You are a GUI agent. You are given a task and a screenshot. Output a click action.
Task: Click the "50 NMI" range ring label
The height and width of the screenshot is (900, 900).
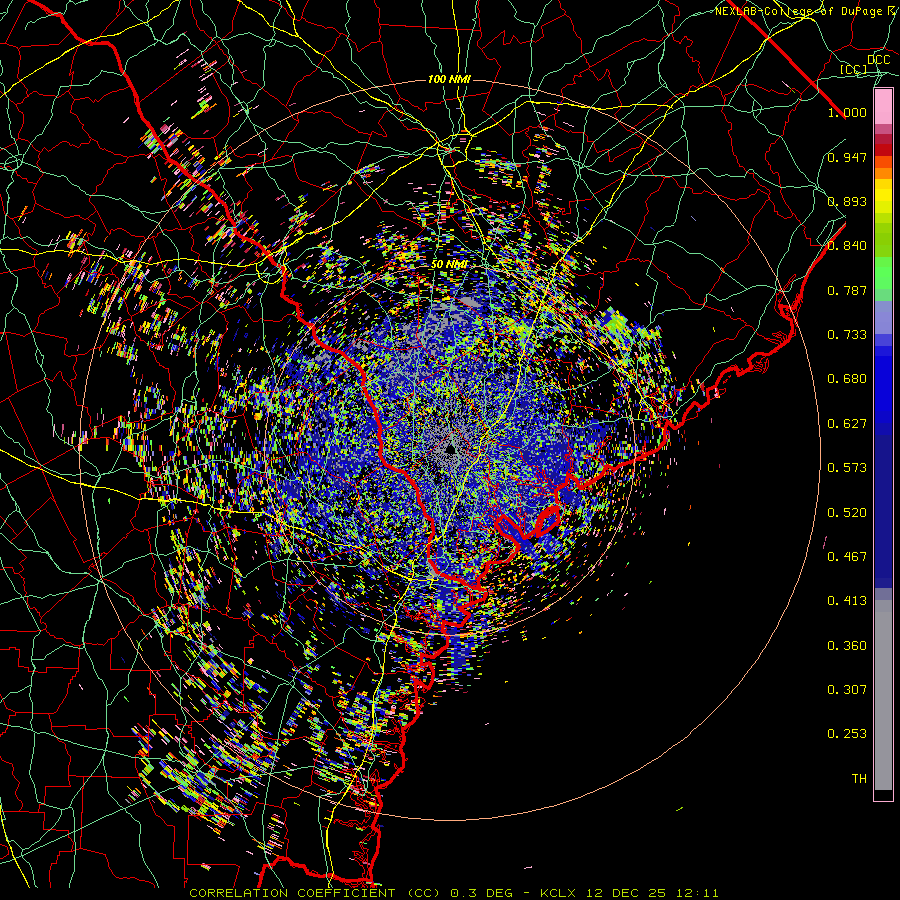[x=449, y=264]
